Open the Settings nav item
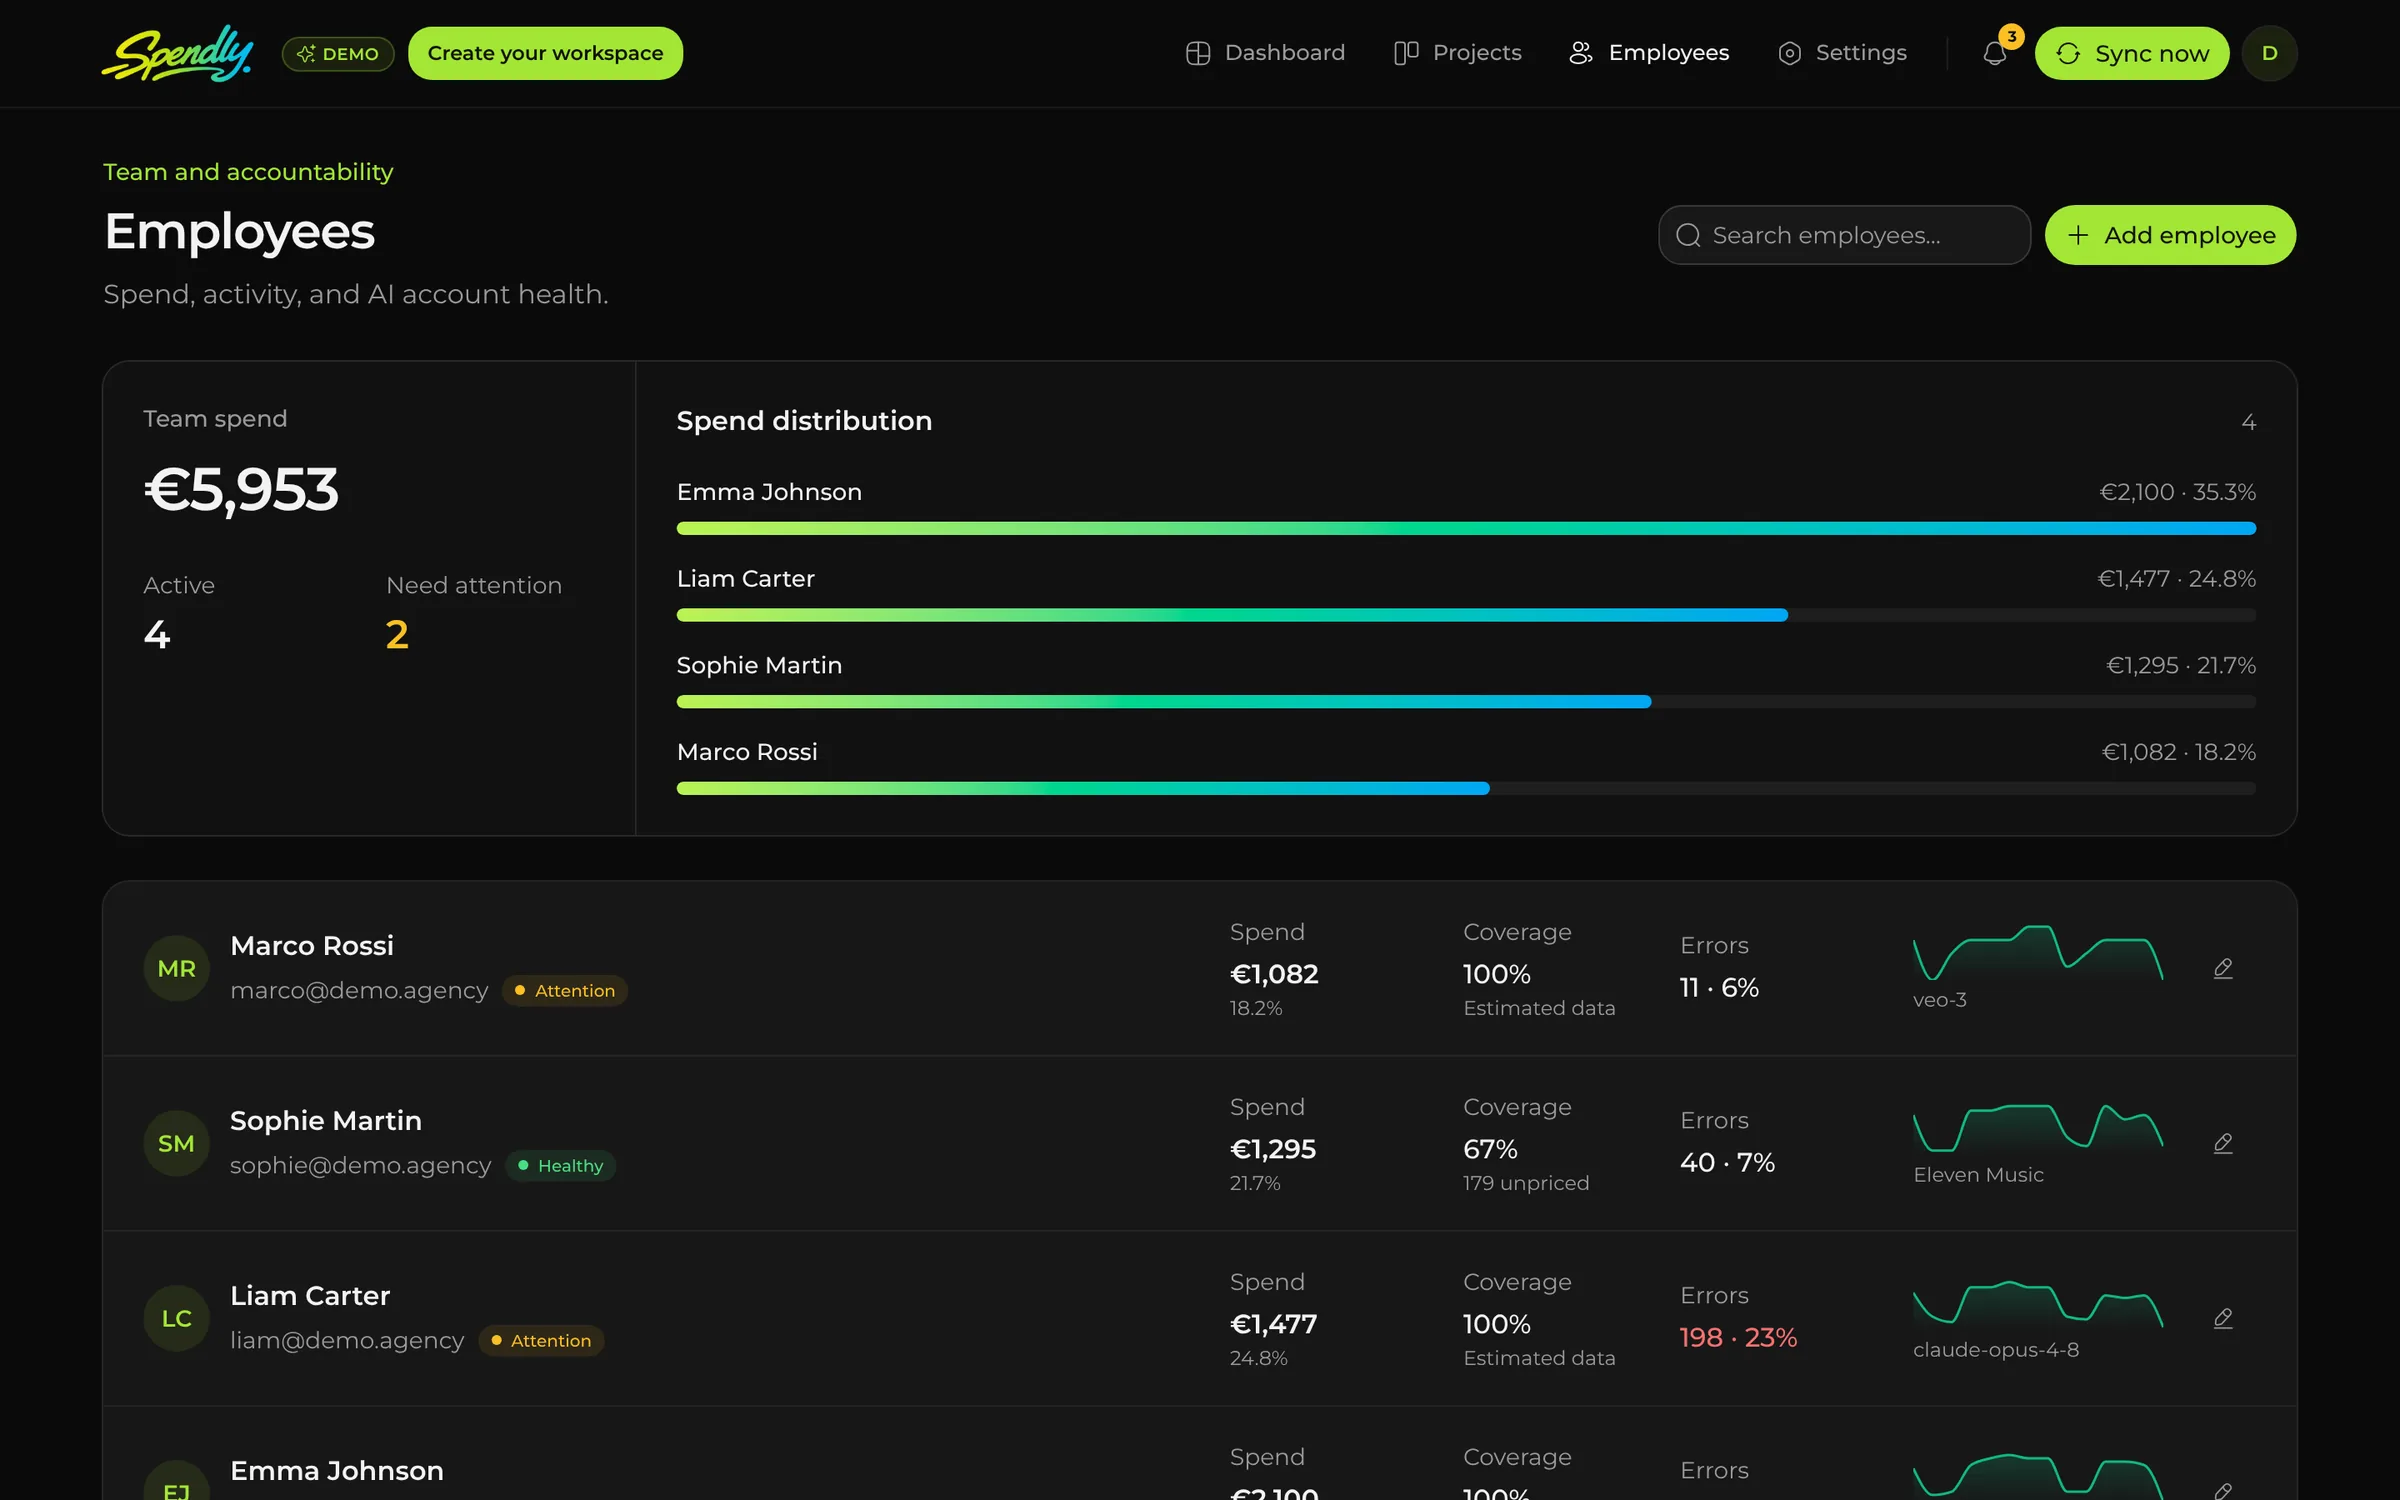The width and height of the screenshot is (2400, 1500). [1842, 53]
